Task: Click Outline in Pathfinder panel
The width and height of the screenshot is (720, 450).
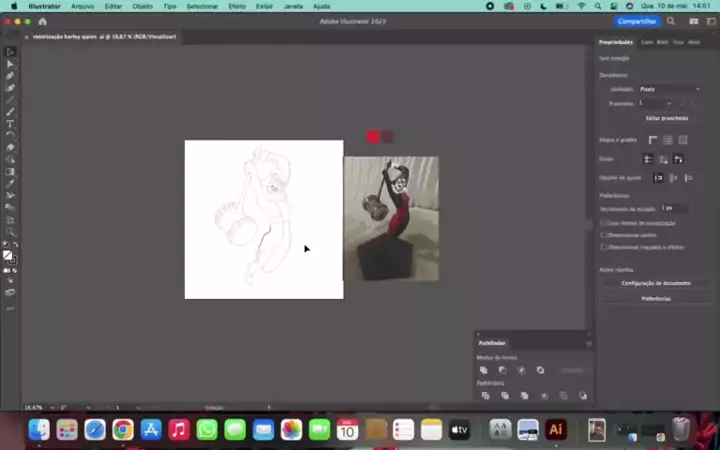Action: [563, 395]
